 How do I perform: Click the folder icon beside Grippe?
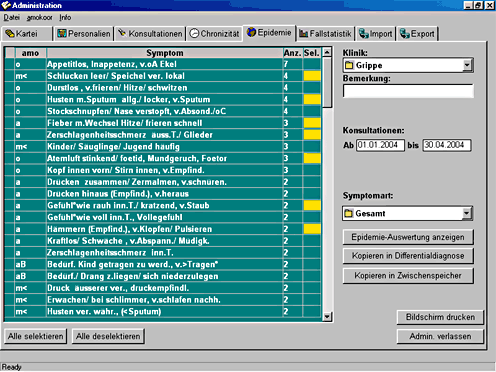pos(349,65)
